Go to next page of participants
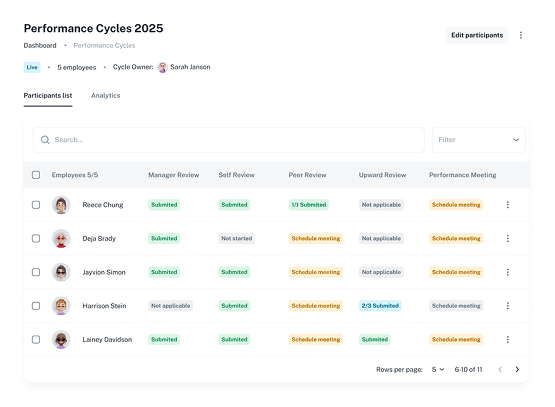This screenshot has width=555, height=407. coord(517,369)
